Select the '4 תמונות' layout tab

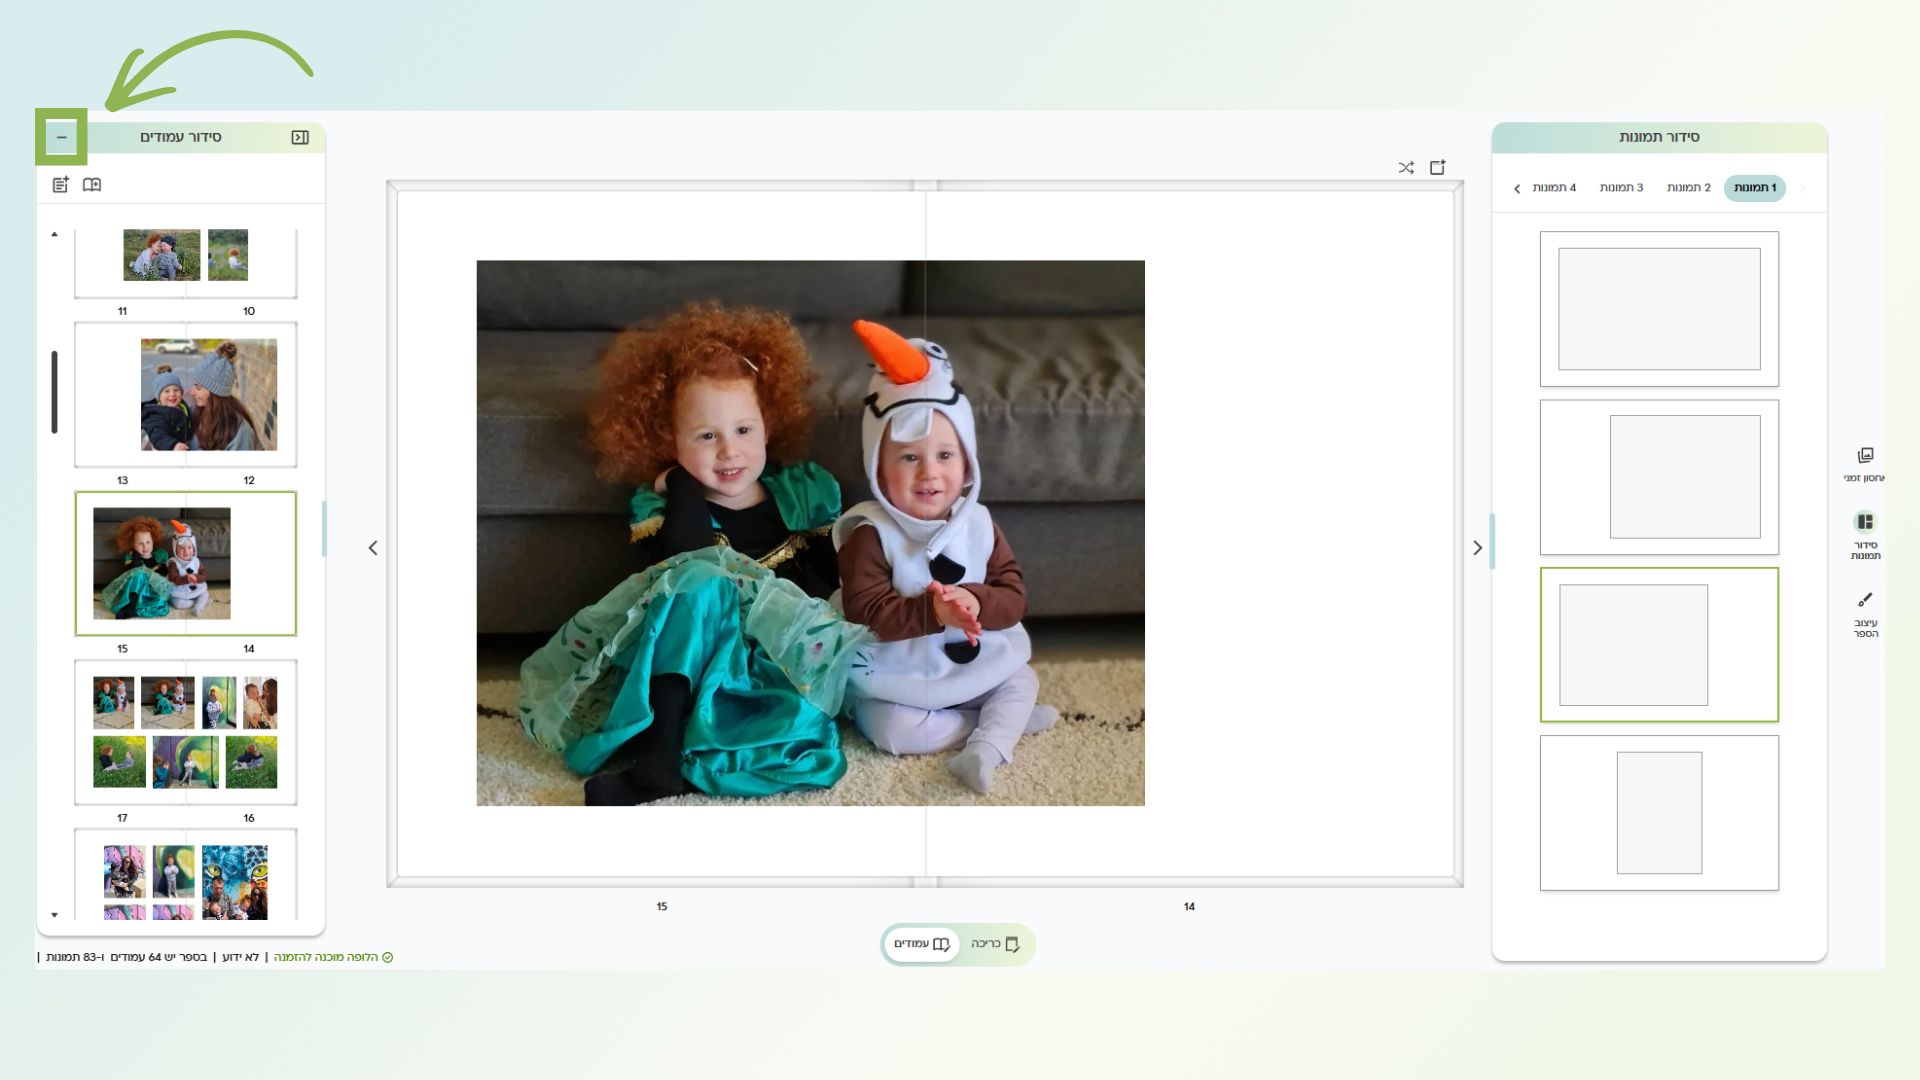(1554, 188)
